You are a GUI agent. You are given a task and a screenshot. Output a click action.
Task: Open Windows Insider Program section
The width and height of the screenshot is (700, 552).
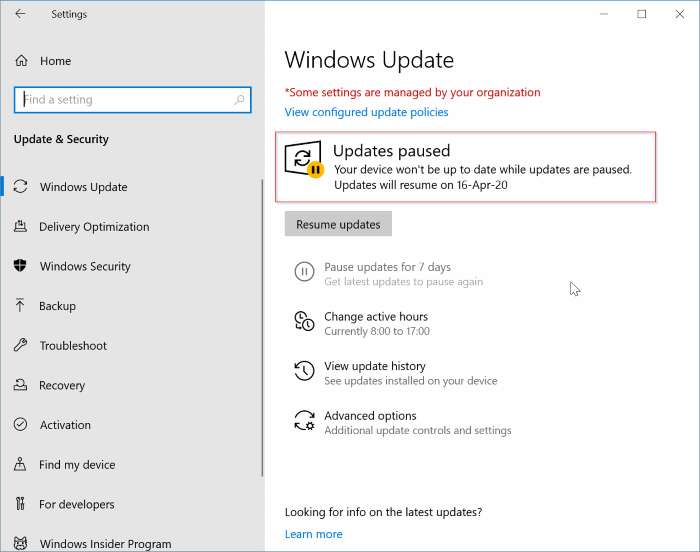105,544
